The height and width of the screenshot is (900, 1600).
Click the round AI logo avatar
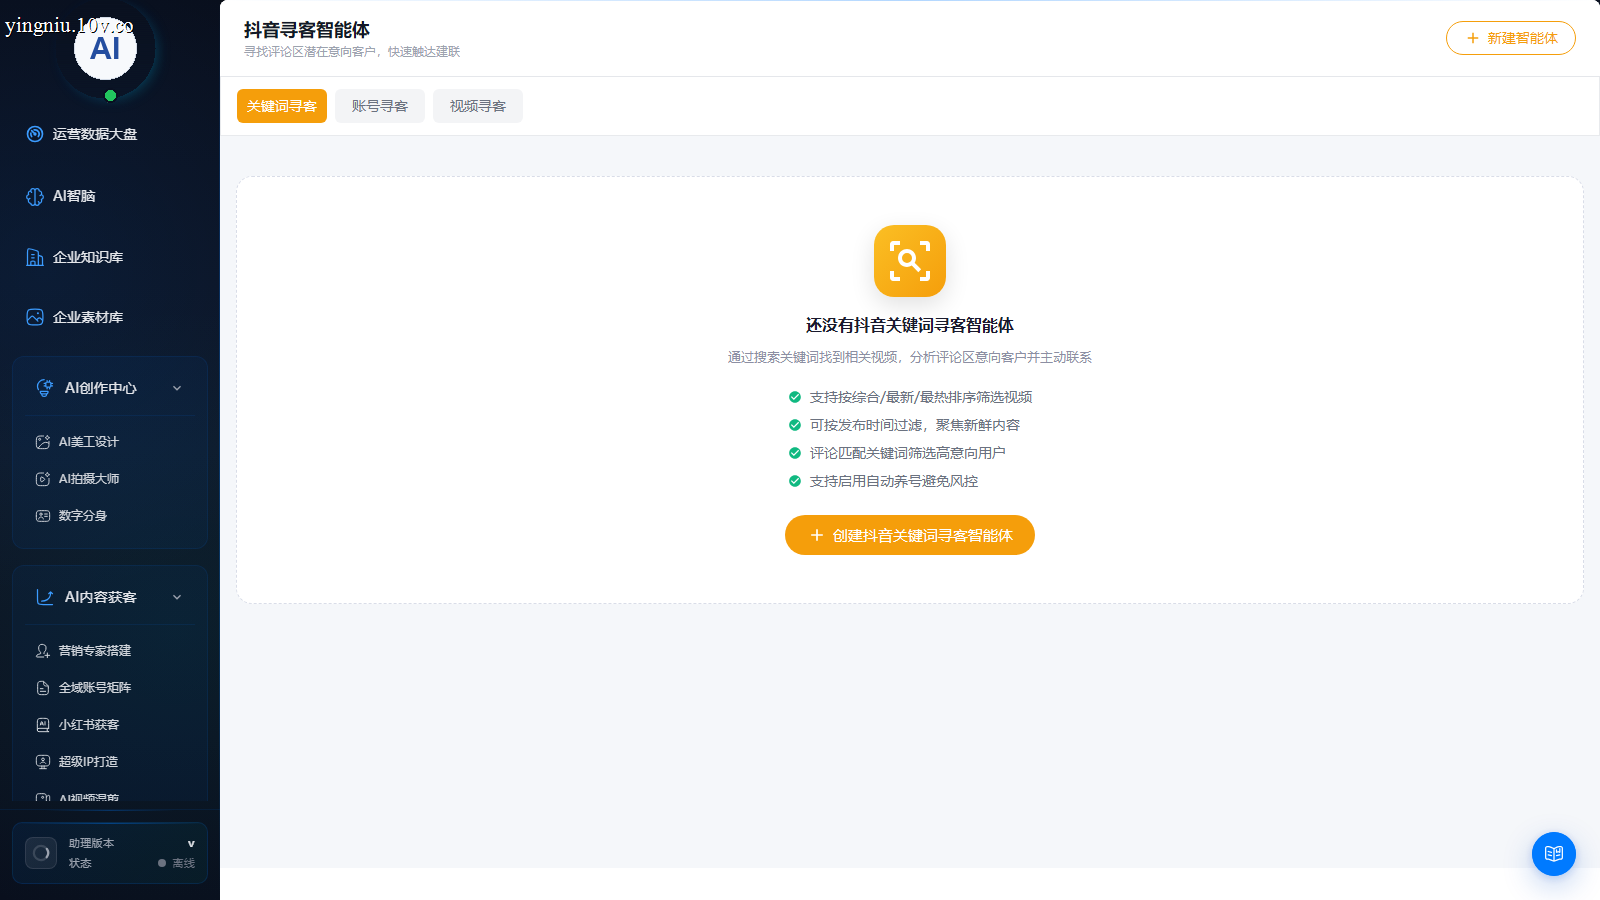tap(105, 48)
